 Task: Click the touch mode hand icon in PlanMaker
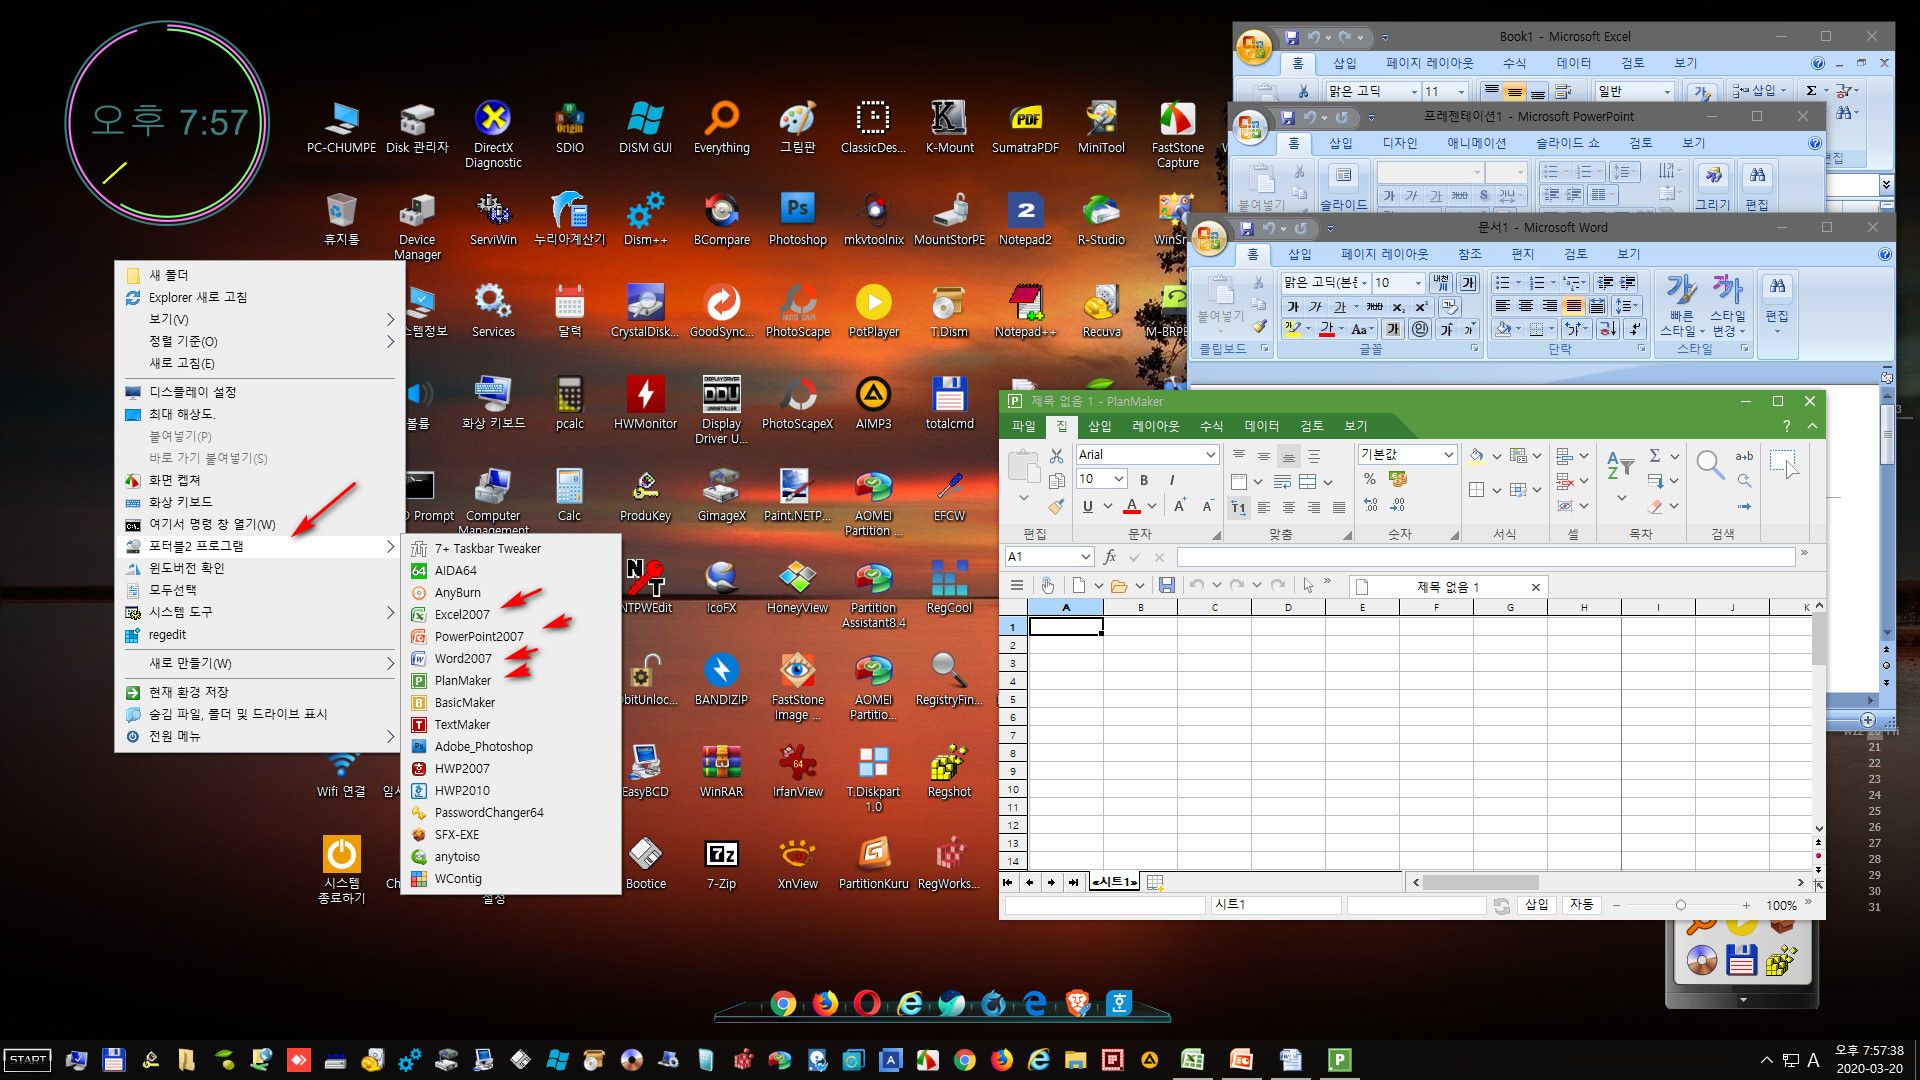(1047, 586)
